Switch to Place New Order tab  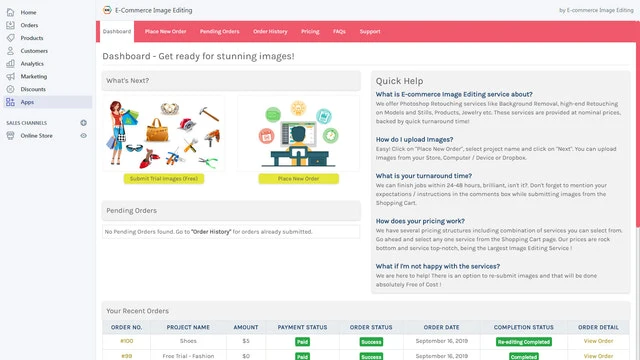coord(165,31)
